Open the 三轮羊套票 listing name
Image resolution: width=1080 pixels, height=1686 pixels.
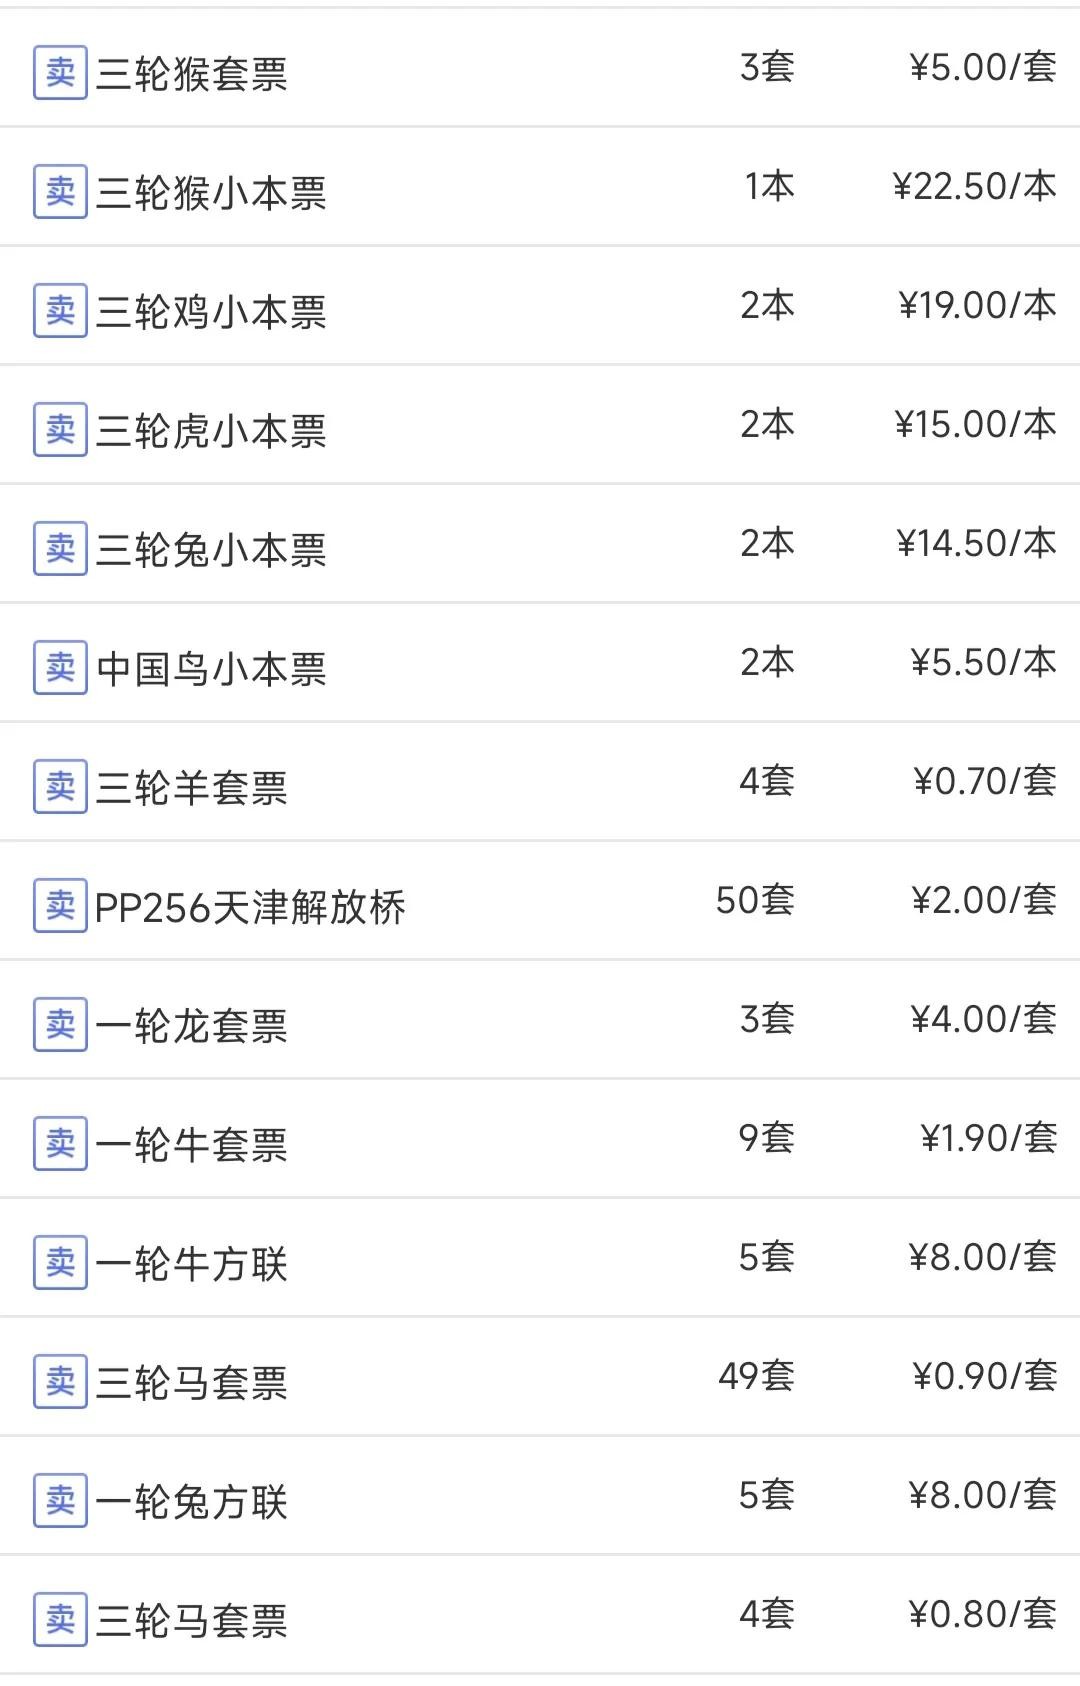pos(192,788)
